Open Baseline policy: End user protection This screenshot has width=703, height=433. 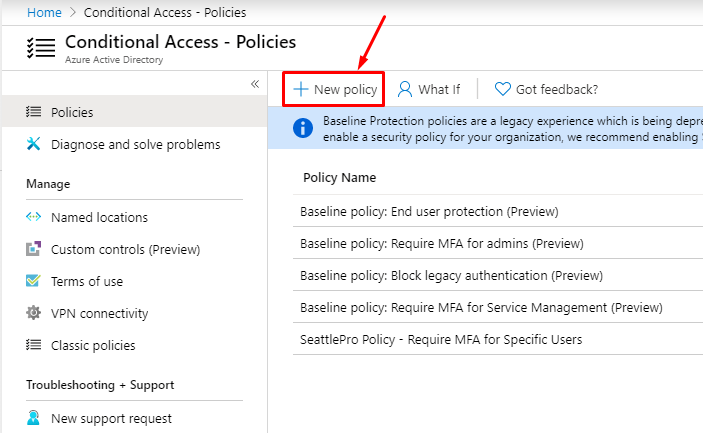429,211
